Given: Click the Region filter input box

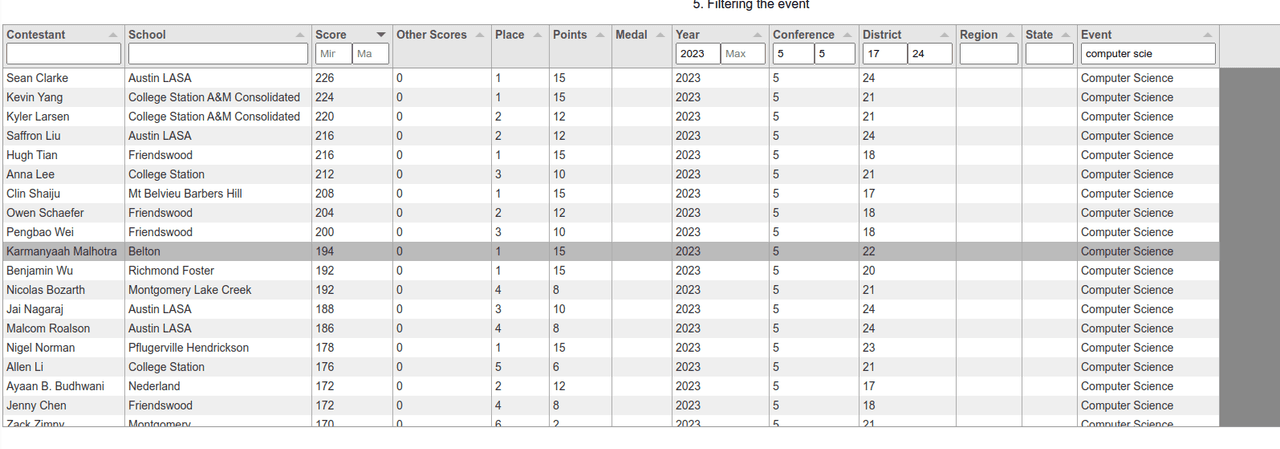Looking at the screenshot, I should pyautogui.click(x=988, y=54).
